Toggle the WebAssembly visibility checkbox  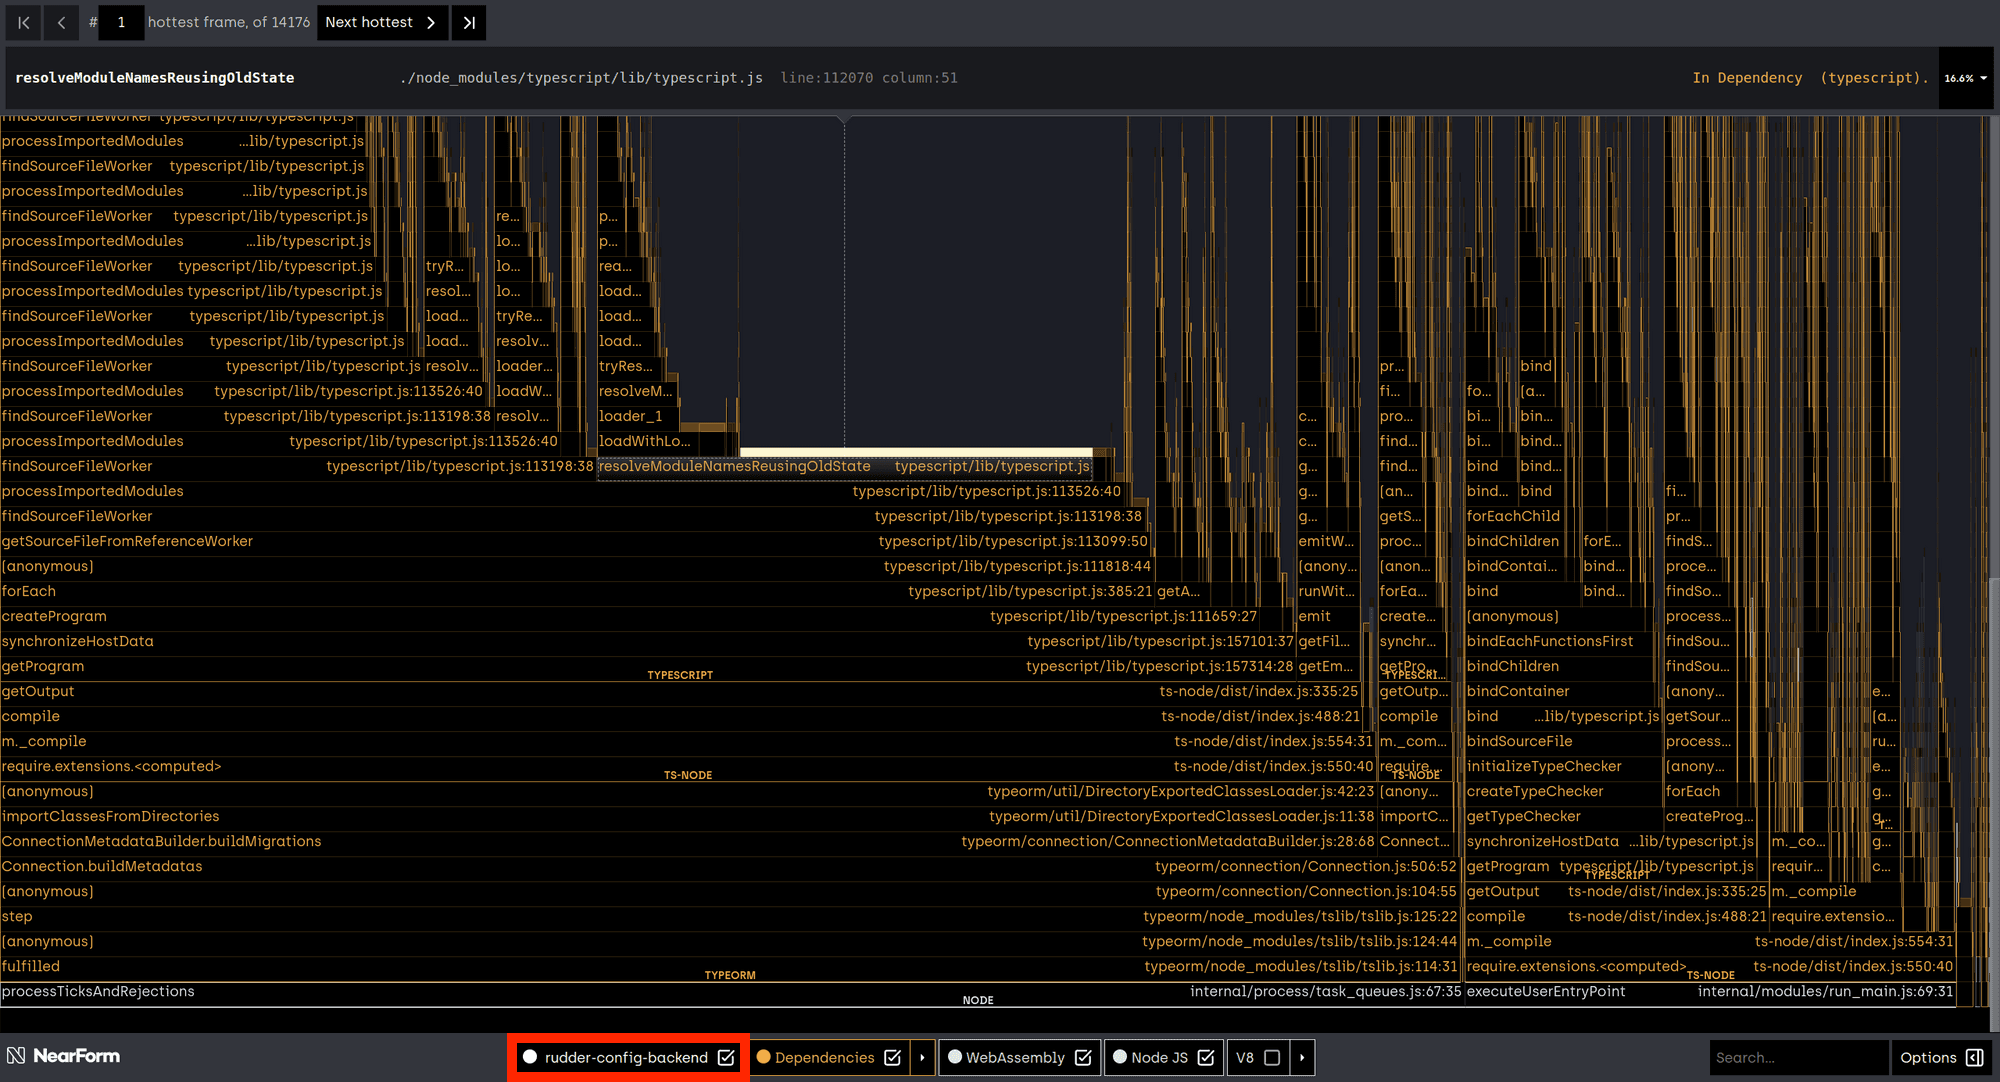(x=1083, y=1057)
